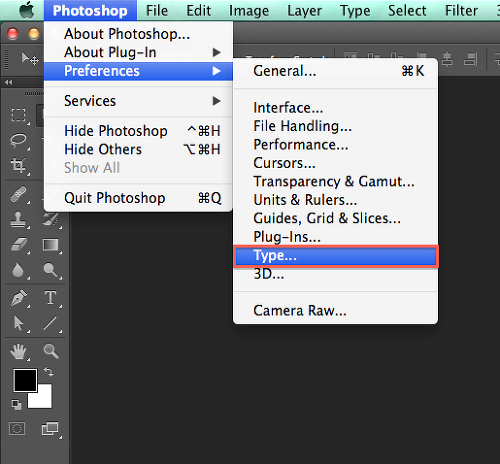Toggle Quick Mask mode
The height and width of the screenshot is (464, 500).
(17, 429)
